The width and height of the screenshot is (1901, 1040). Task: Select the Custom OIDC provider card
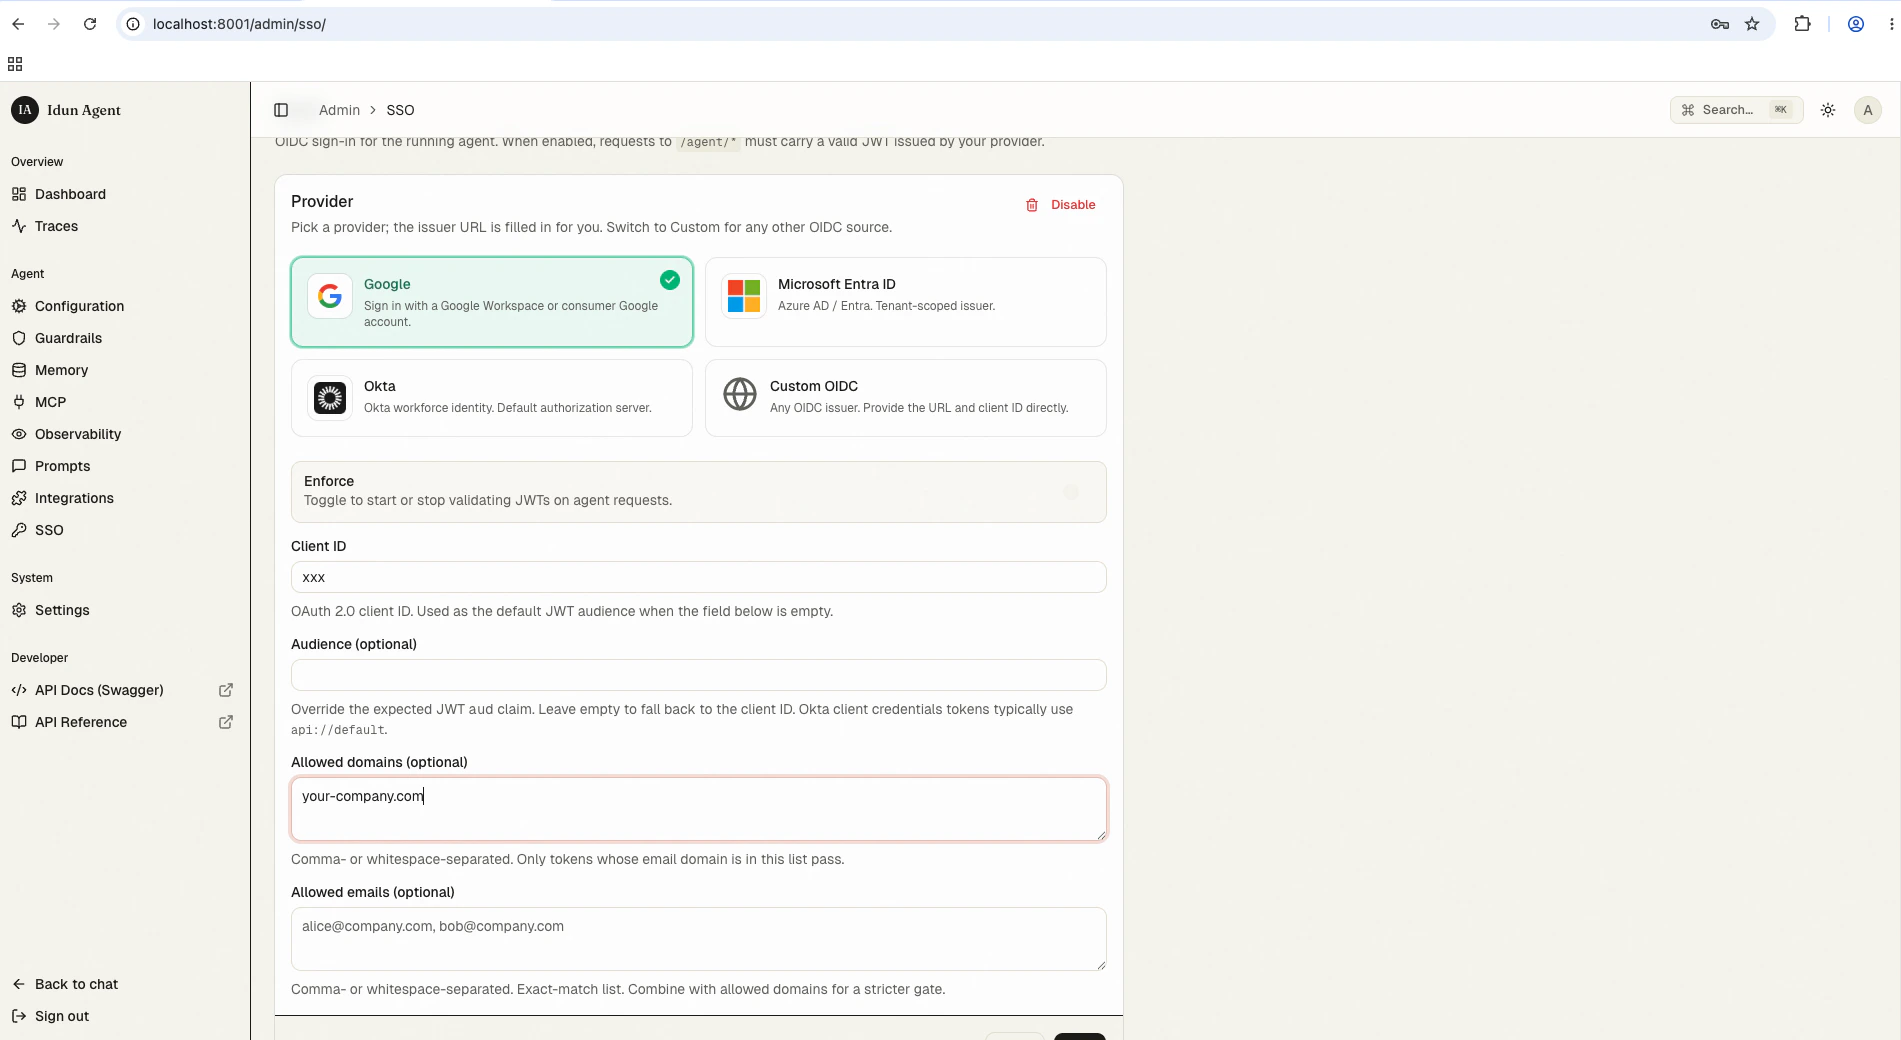coord(906,398)
